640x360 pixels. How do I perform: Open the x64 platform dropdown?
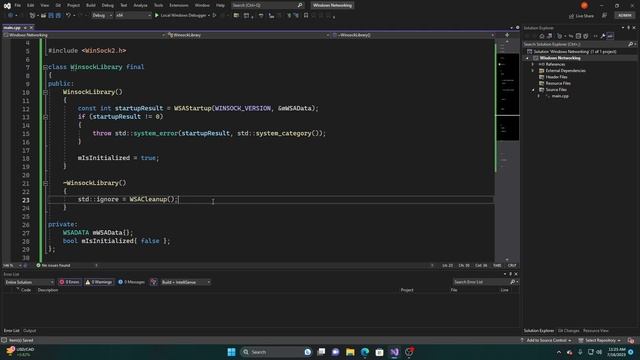(x=133, y=16)
